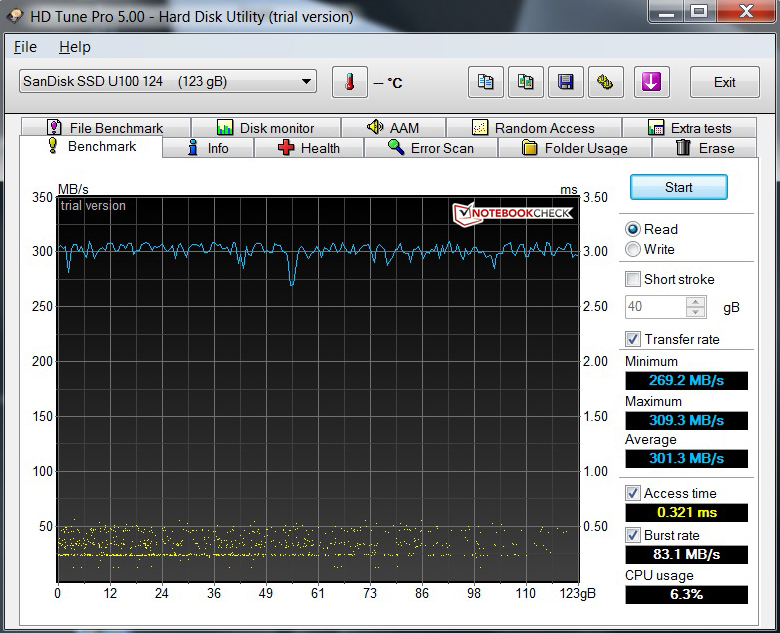This screenshot has height=633, width=780.
Task: Uncheck the Access time checkbox
Action: click(x=633, y=493)
